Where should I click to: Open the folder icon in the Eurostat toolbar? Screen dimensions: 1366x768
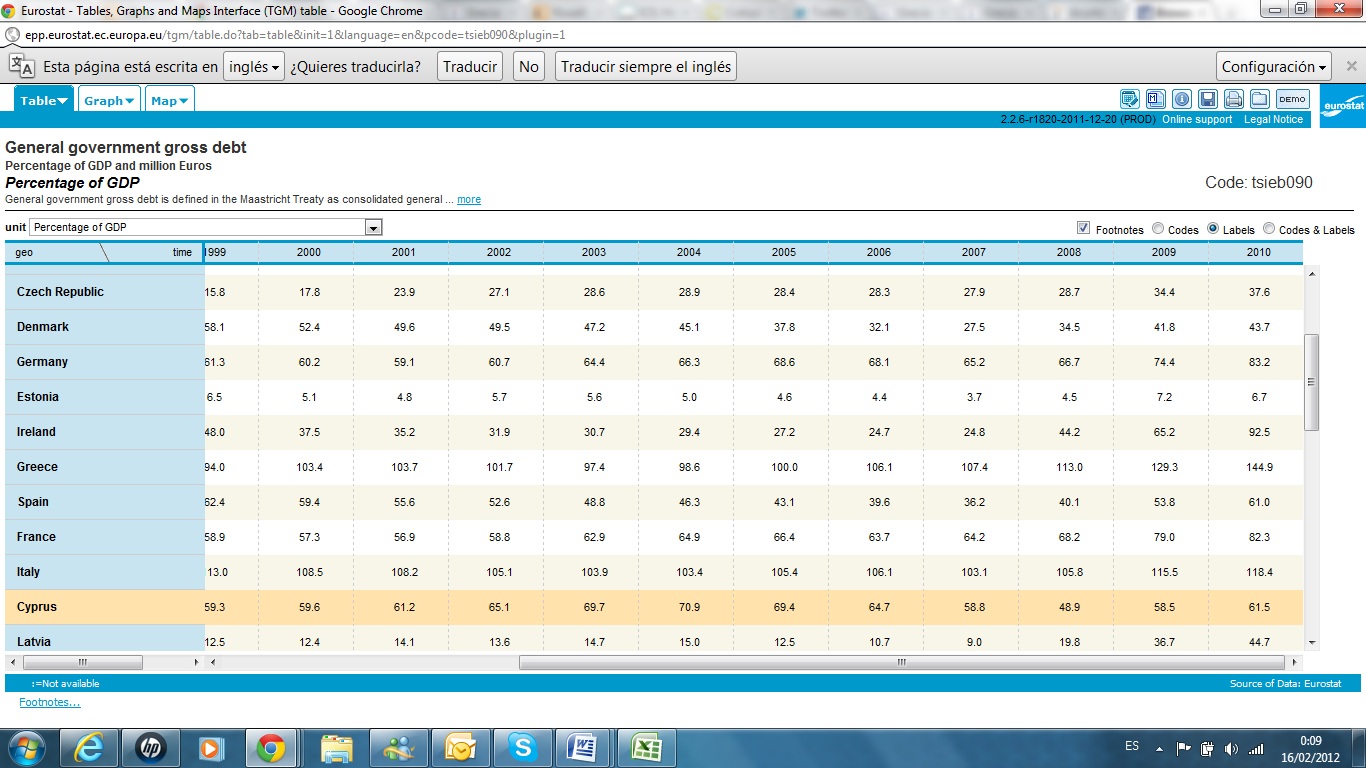click(1260, 99)
